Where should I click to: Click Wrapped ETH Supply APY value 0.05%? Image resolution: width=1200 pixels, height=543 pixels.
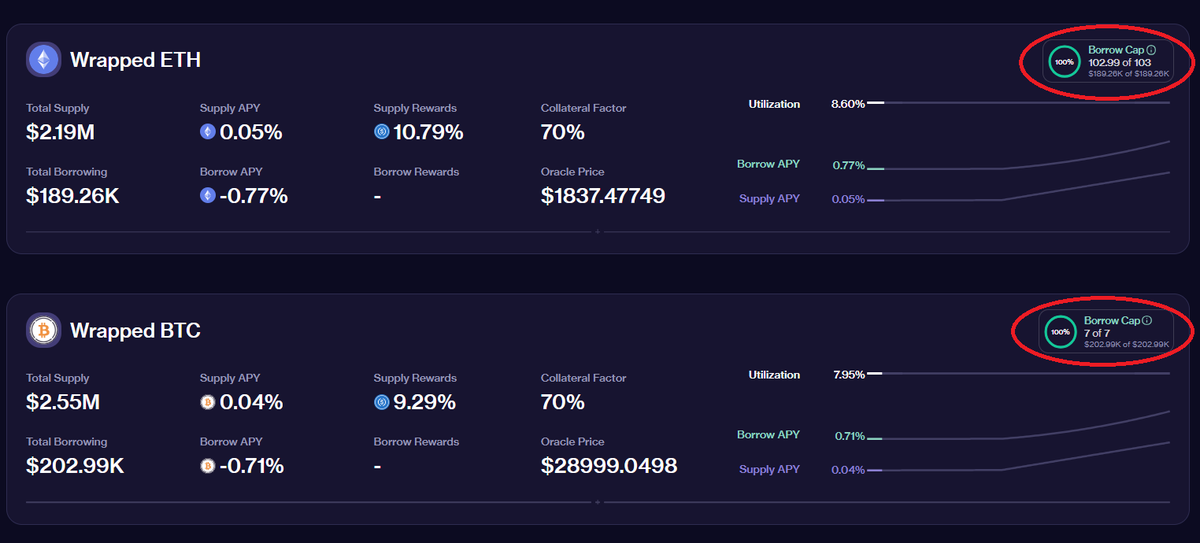251,132
